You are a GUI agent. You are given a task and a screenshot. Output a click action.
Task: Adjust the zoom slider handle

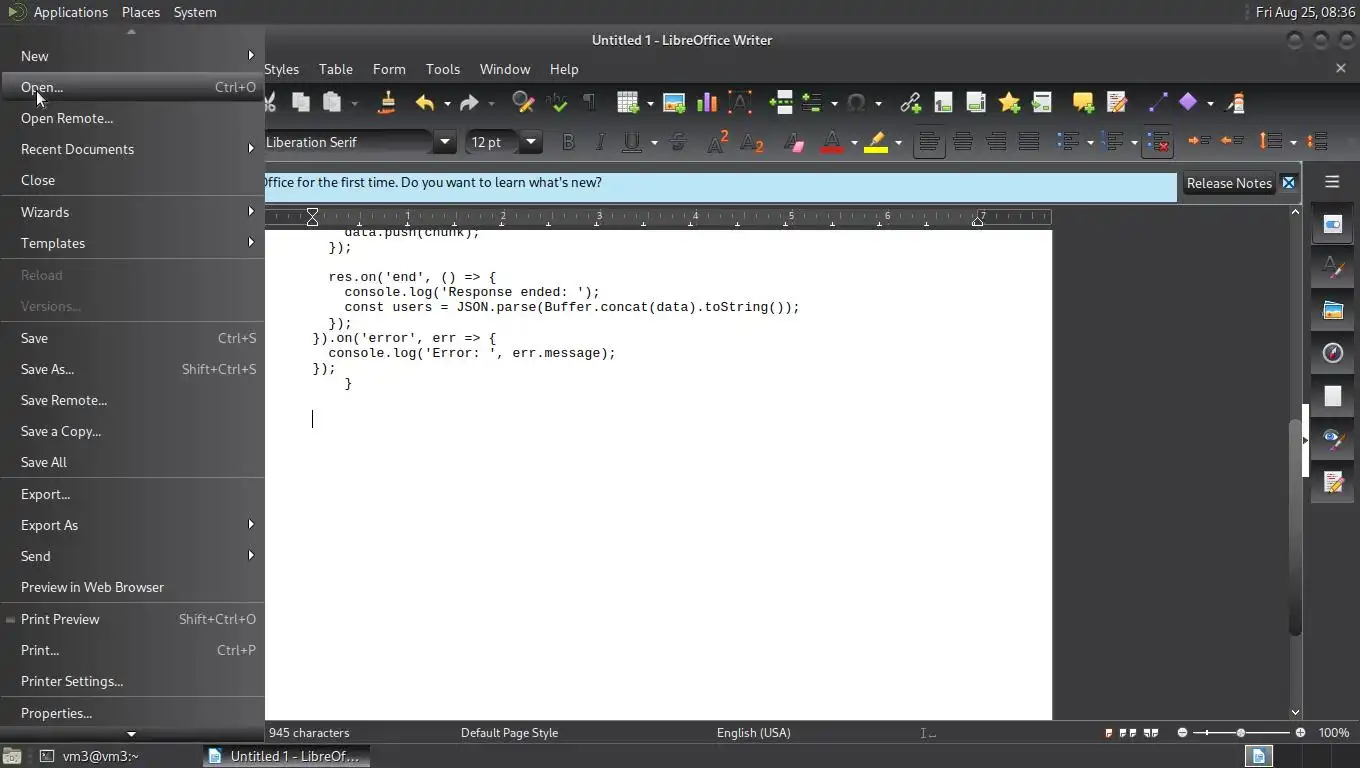pos(1241,733)
